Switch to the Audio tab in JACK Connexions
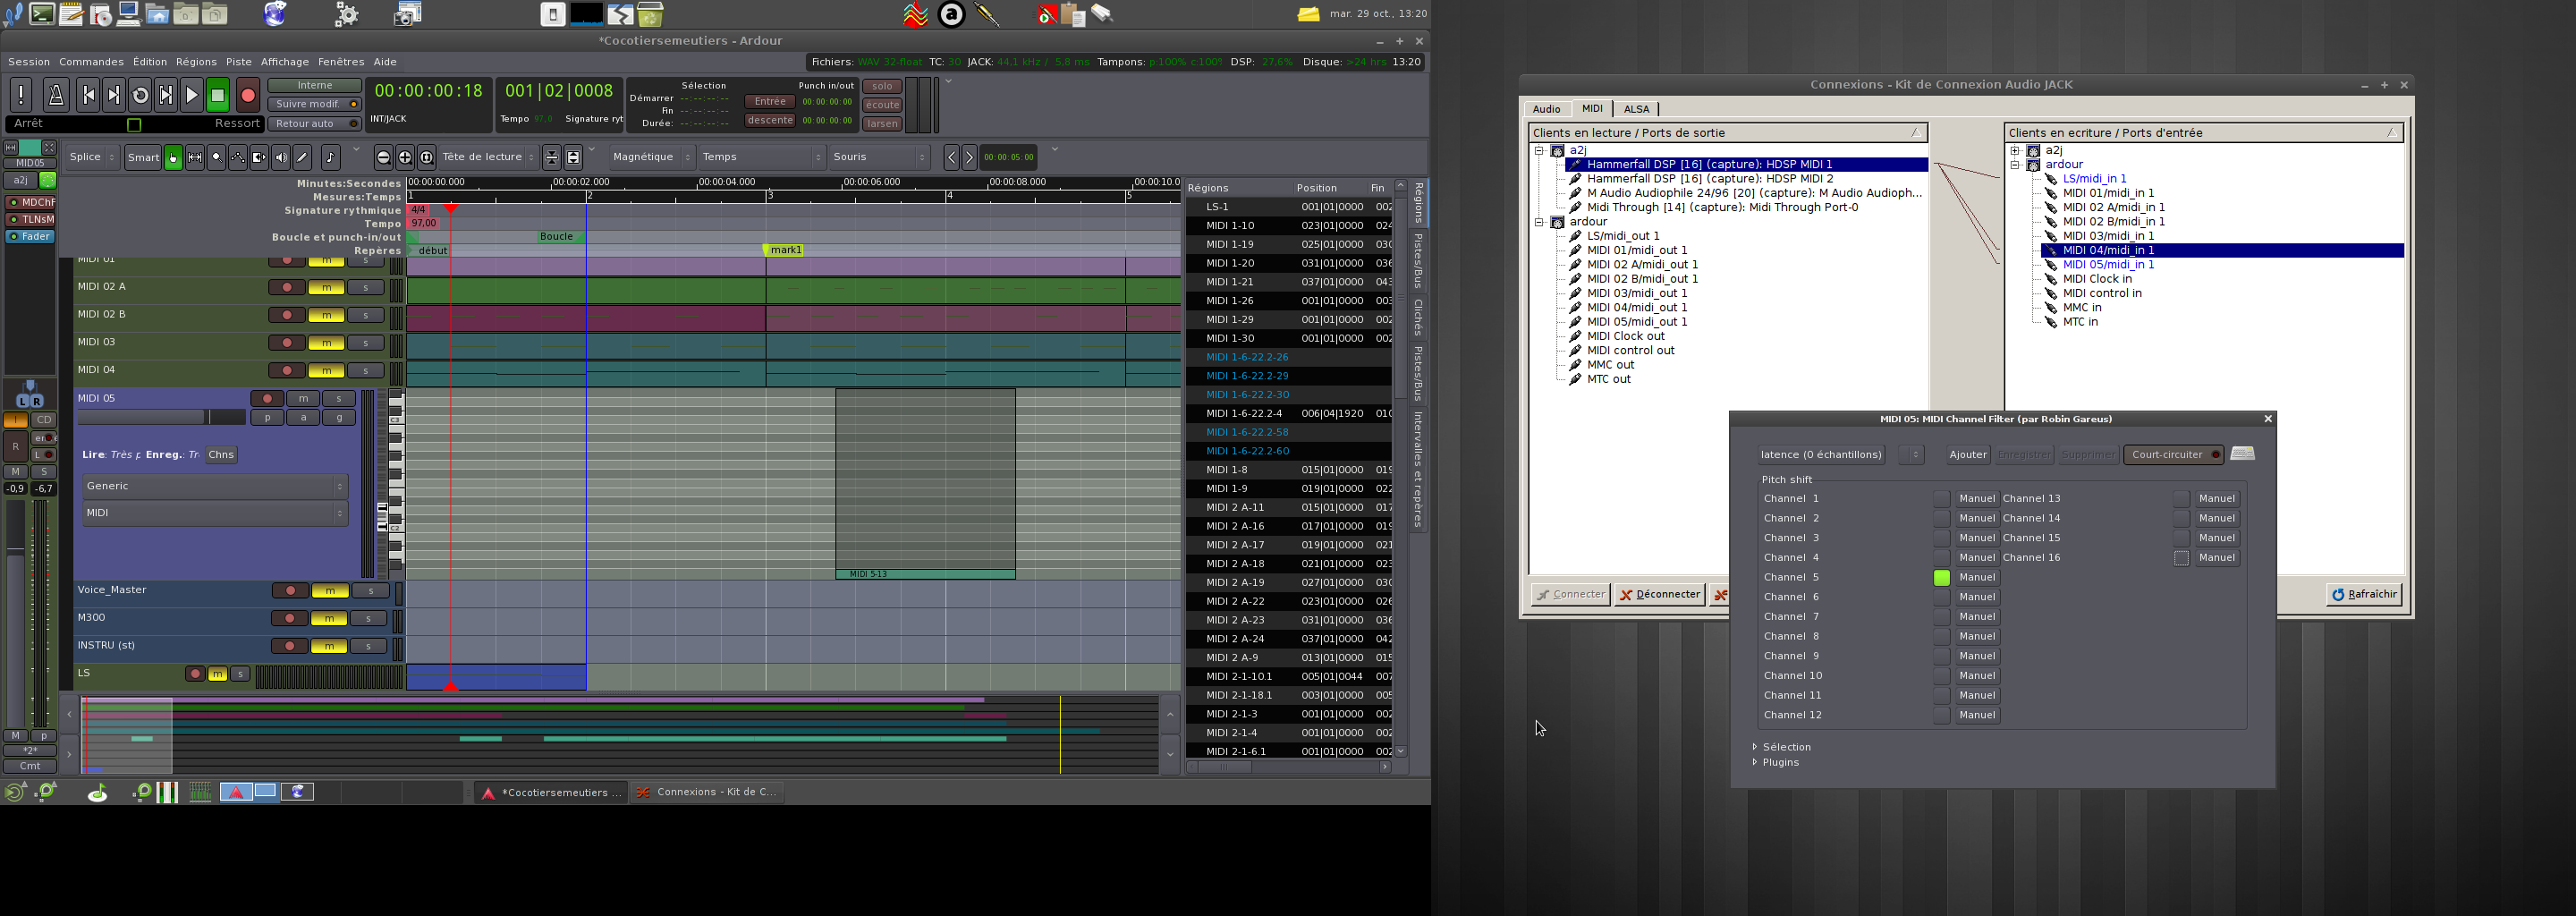The width and height of the screenshot is (2576, 916). (1546, 109)
